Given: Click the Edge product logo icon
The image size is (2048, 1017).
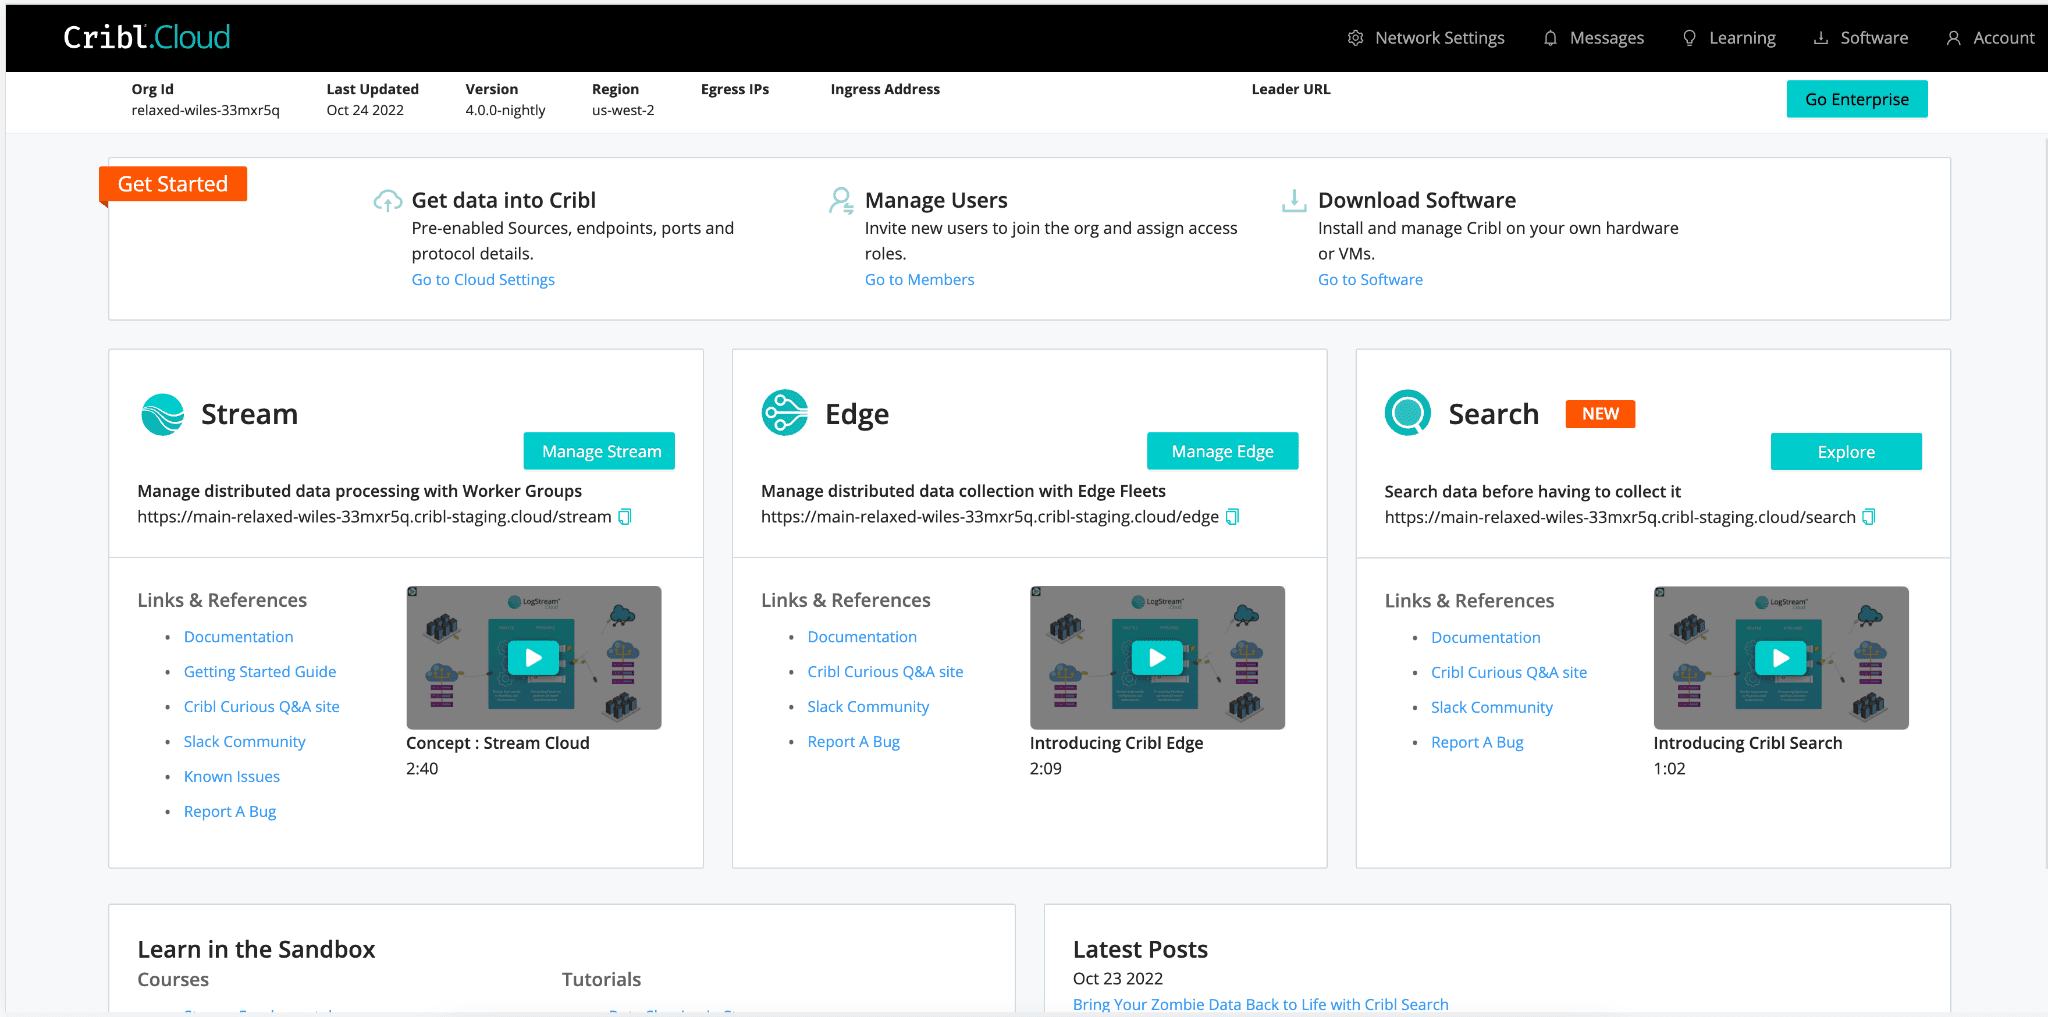Looking at the screenshot, I should click(785, 413).
